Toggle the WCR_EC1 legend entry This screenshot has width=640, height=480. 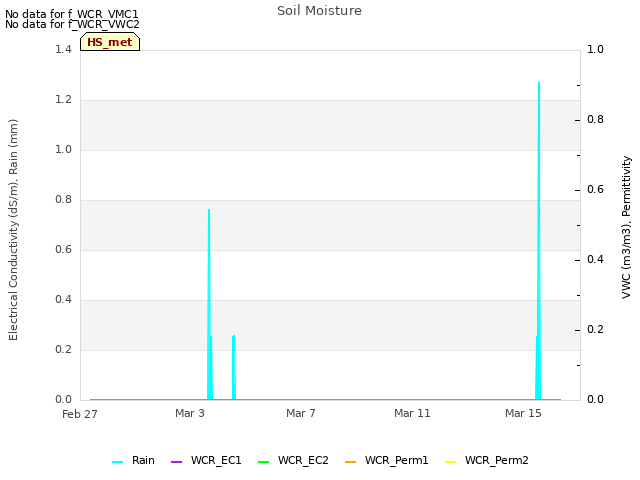pyautogui.click(x=206, y=460)
